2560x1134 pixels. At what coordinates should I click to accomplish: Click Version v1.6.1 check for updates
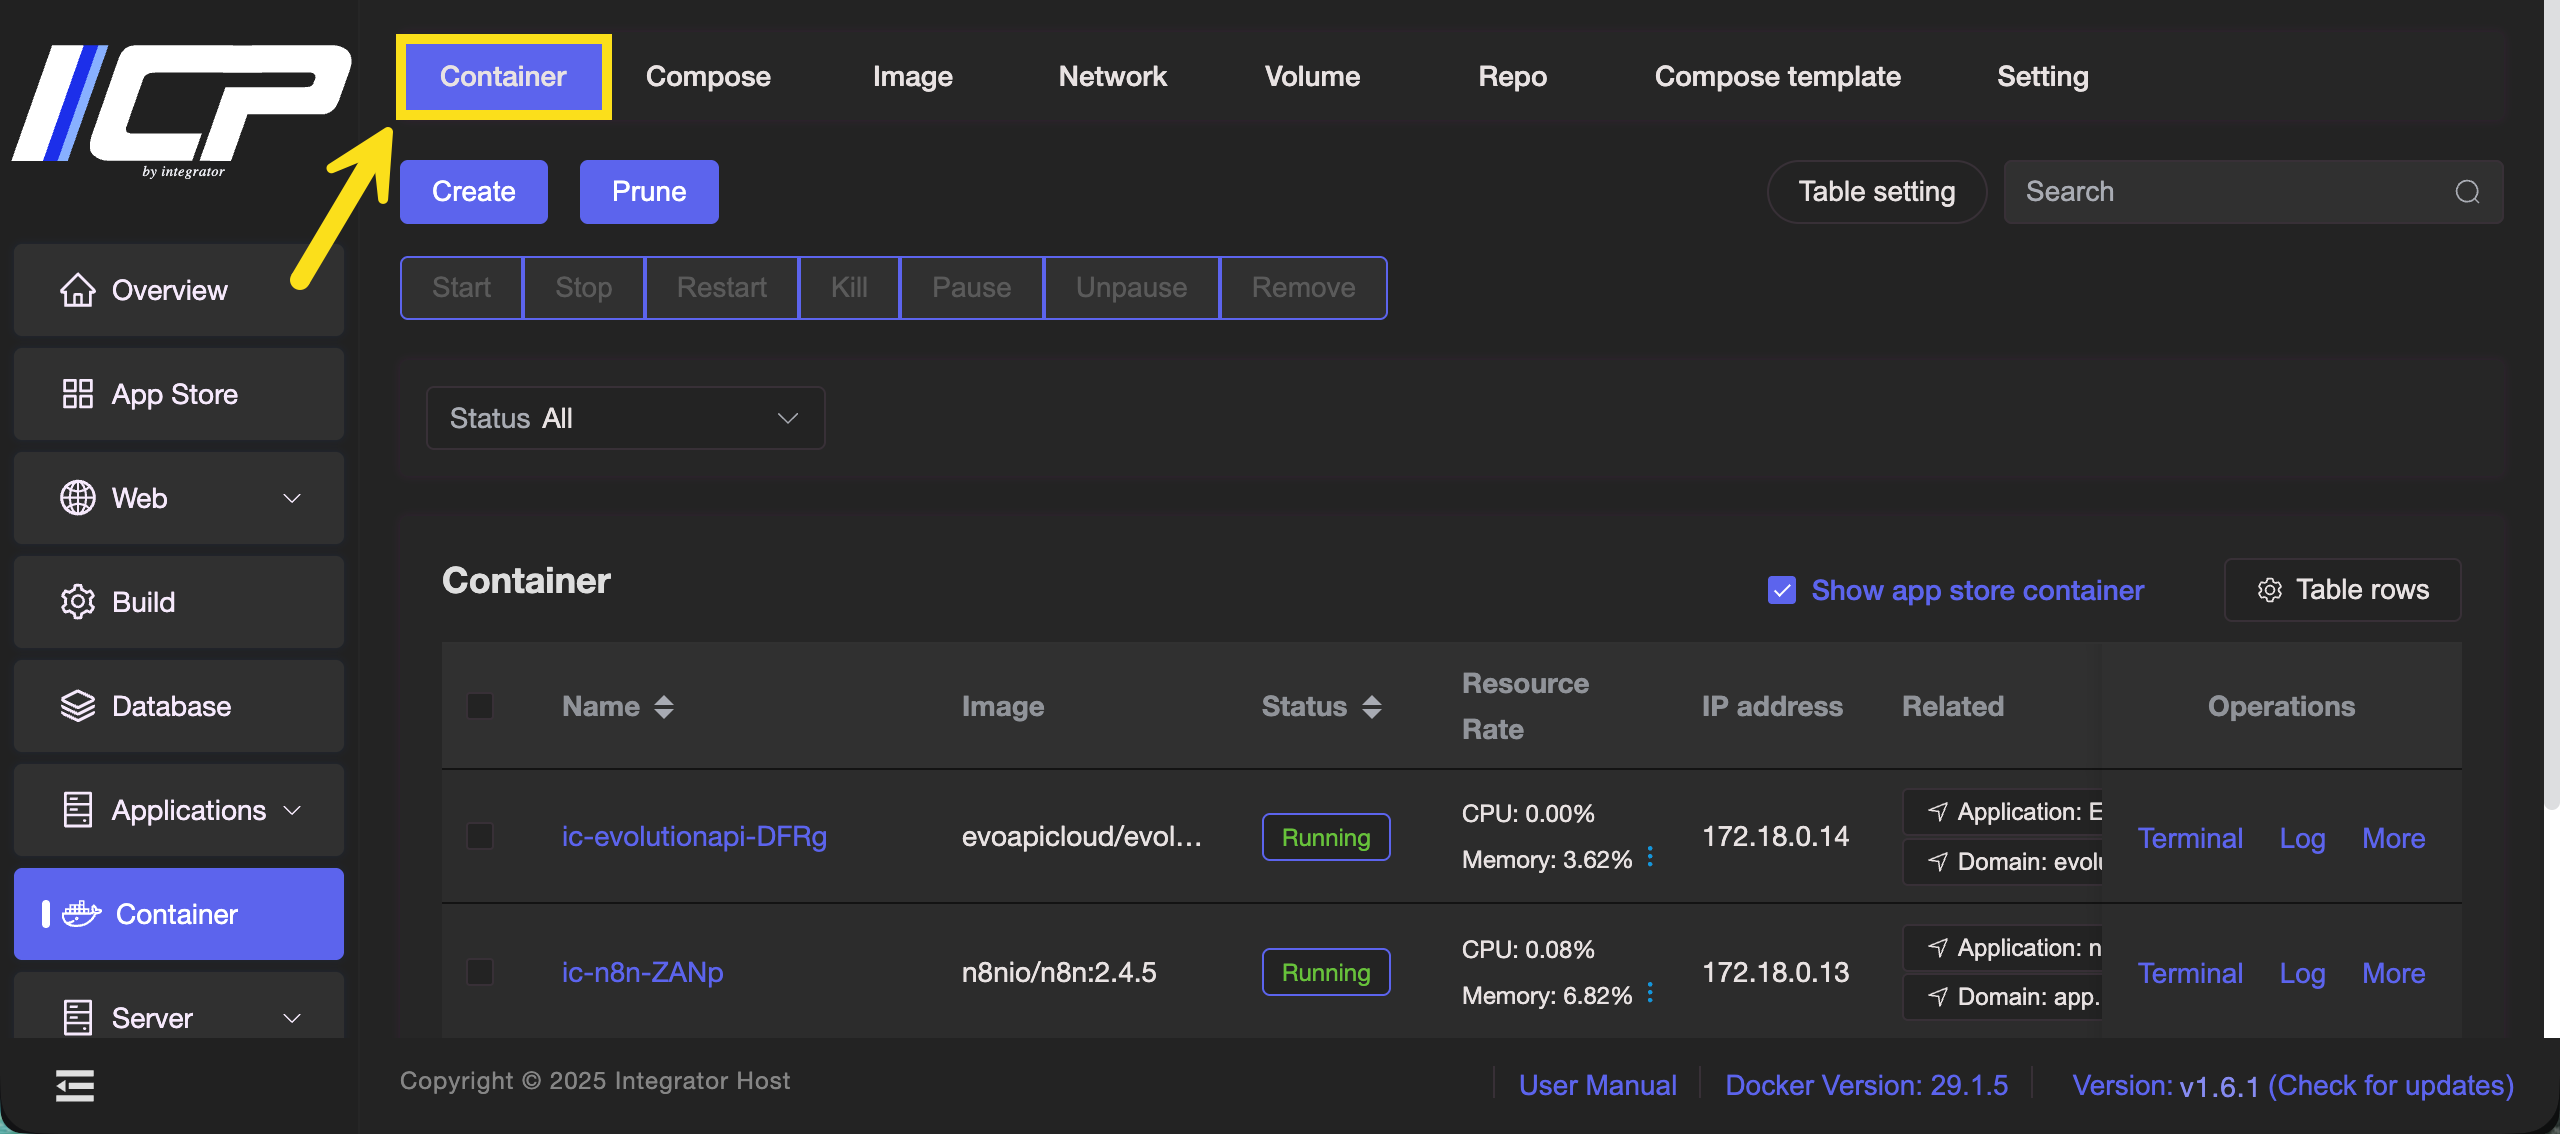2292,1085
